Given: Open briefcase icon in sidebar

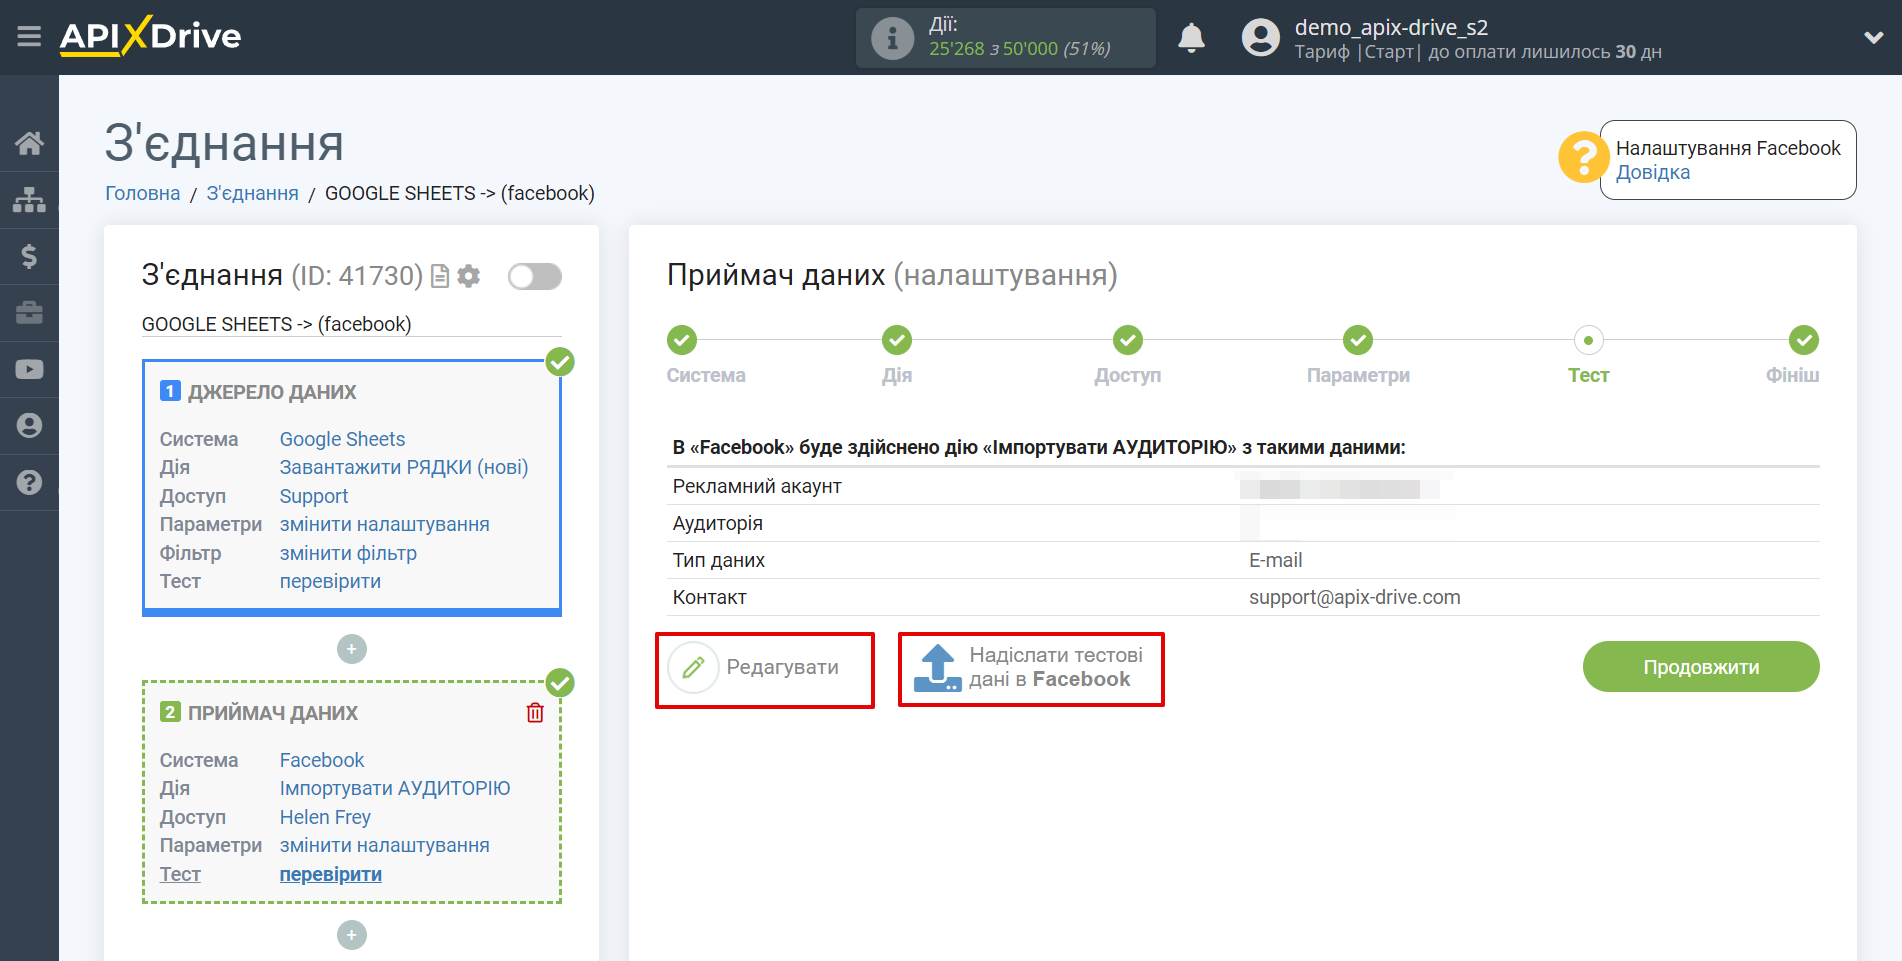Looking at the screenshot, I should [x=29, y=313].
